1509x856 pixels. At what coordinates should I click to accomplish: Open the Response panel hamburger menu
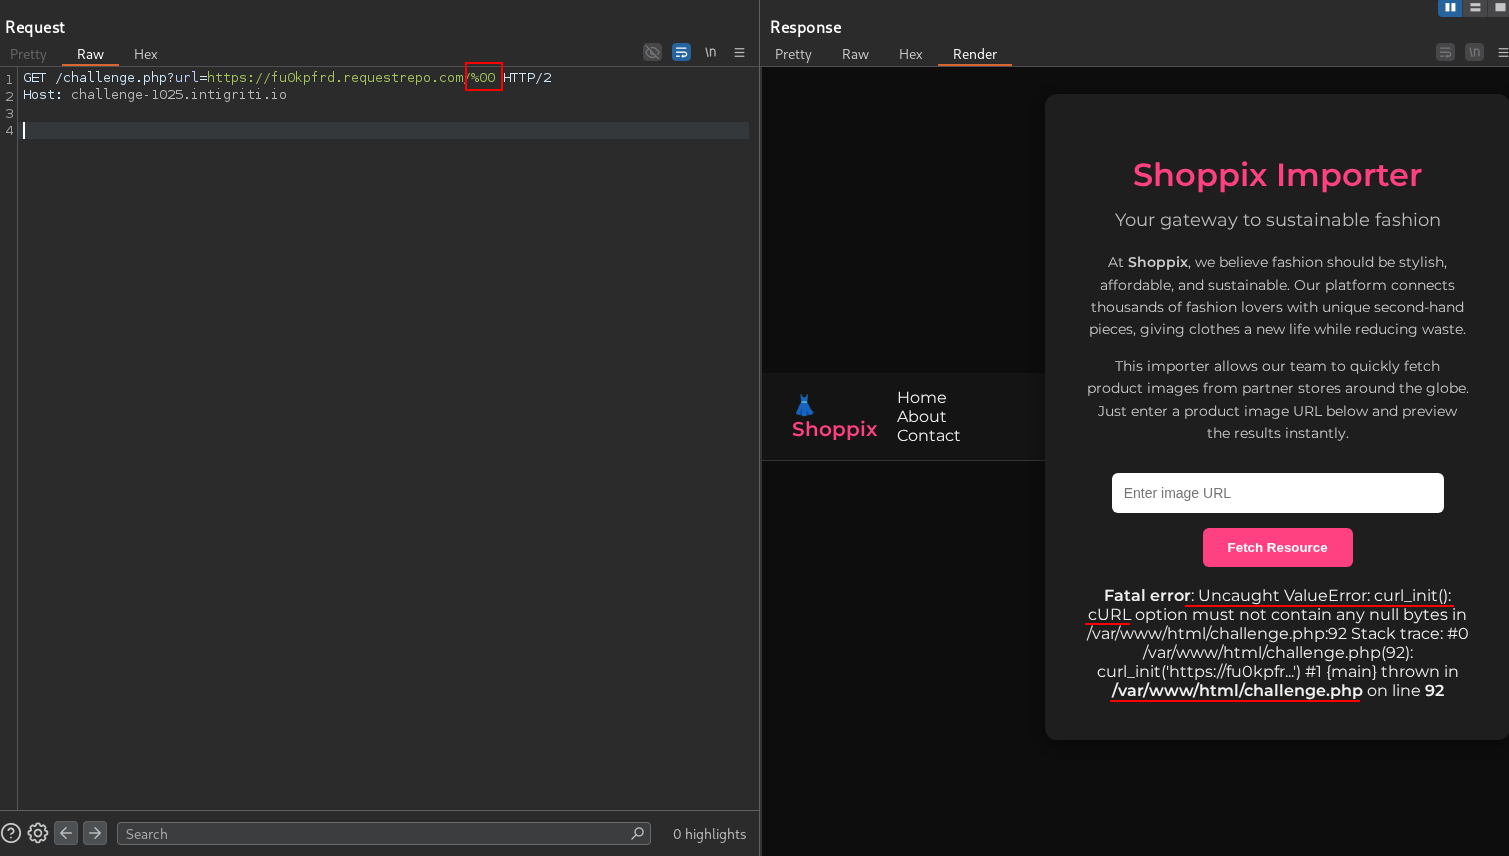pyautogui.click(x=1502, y=52)
